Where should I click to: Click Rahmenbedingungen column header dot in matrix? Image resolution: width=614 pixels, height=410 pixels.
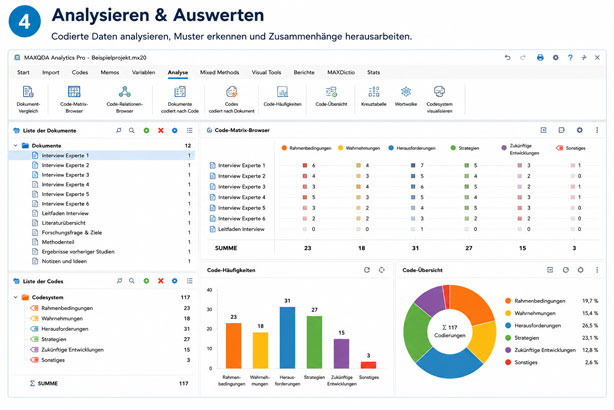[284, 148]
